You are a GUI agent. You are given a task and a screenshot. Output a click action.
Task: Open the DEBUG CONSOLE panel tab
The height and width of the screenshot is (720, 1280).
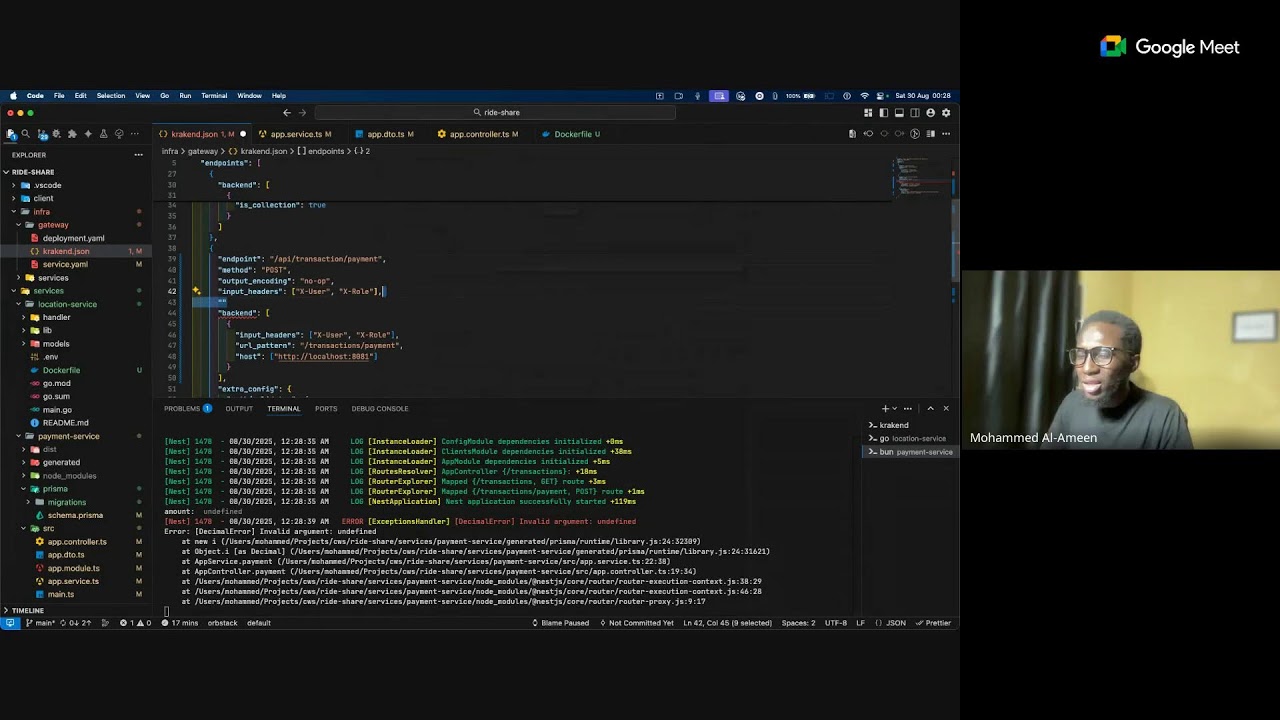tap(380, 408)
